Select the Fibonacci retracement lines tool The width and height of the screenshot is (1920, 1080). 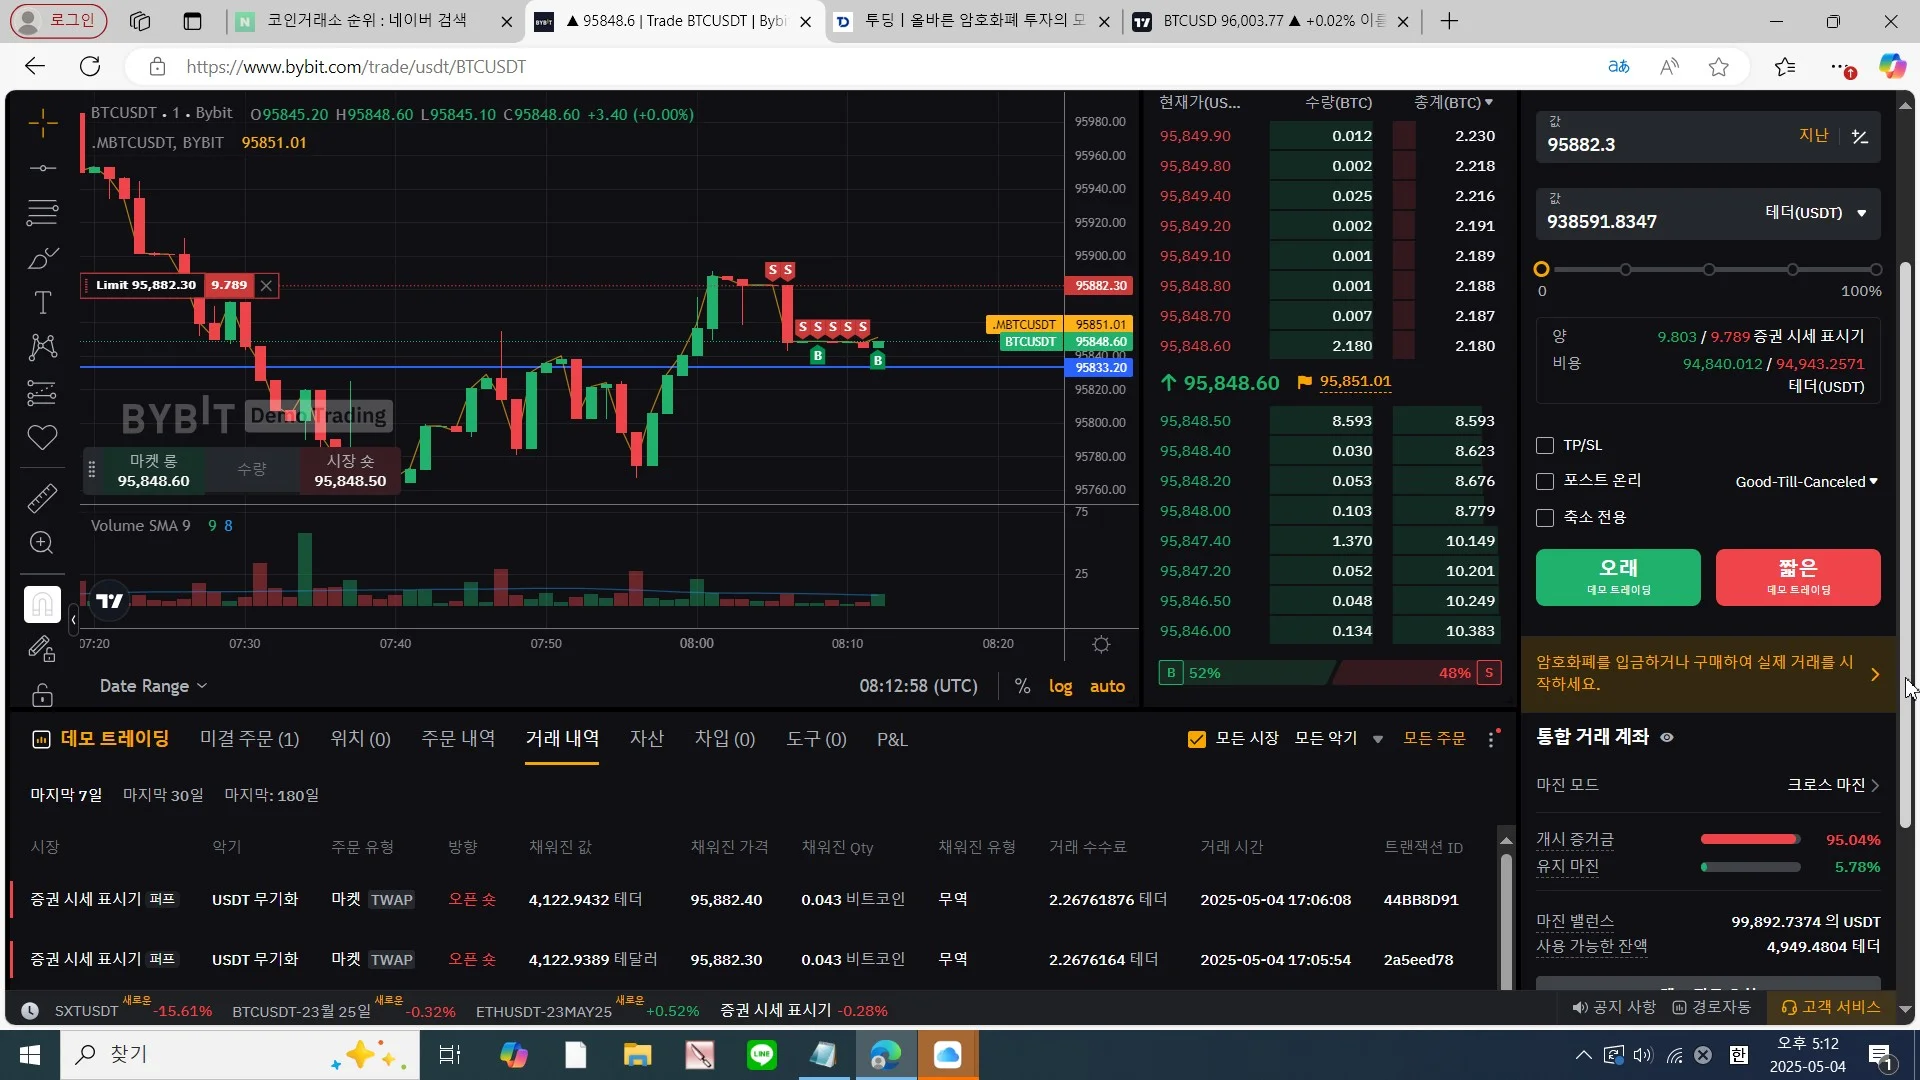(x=42, y=212)
